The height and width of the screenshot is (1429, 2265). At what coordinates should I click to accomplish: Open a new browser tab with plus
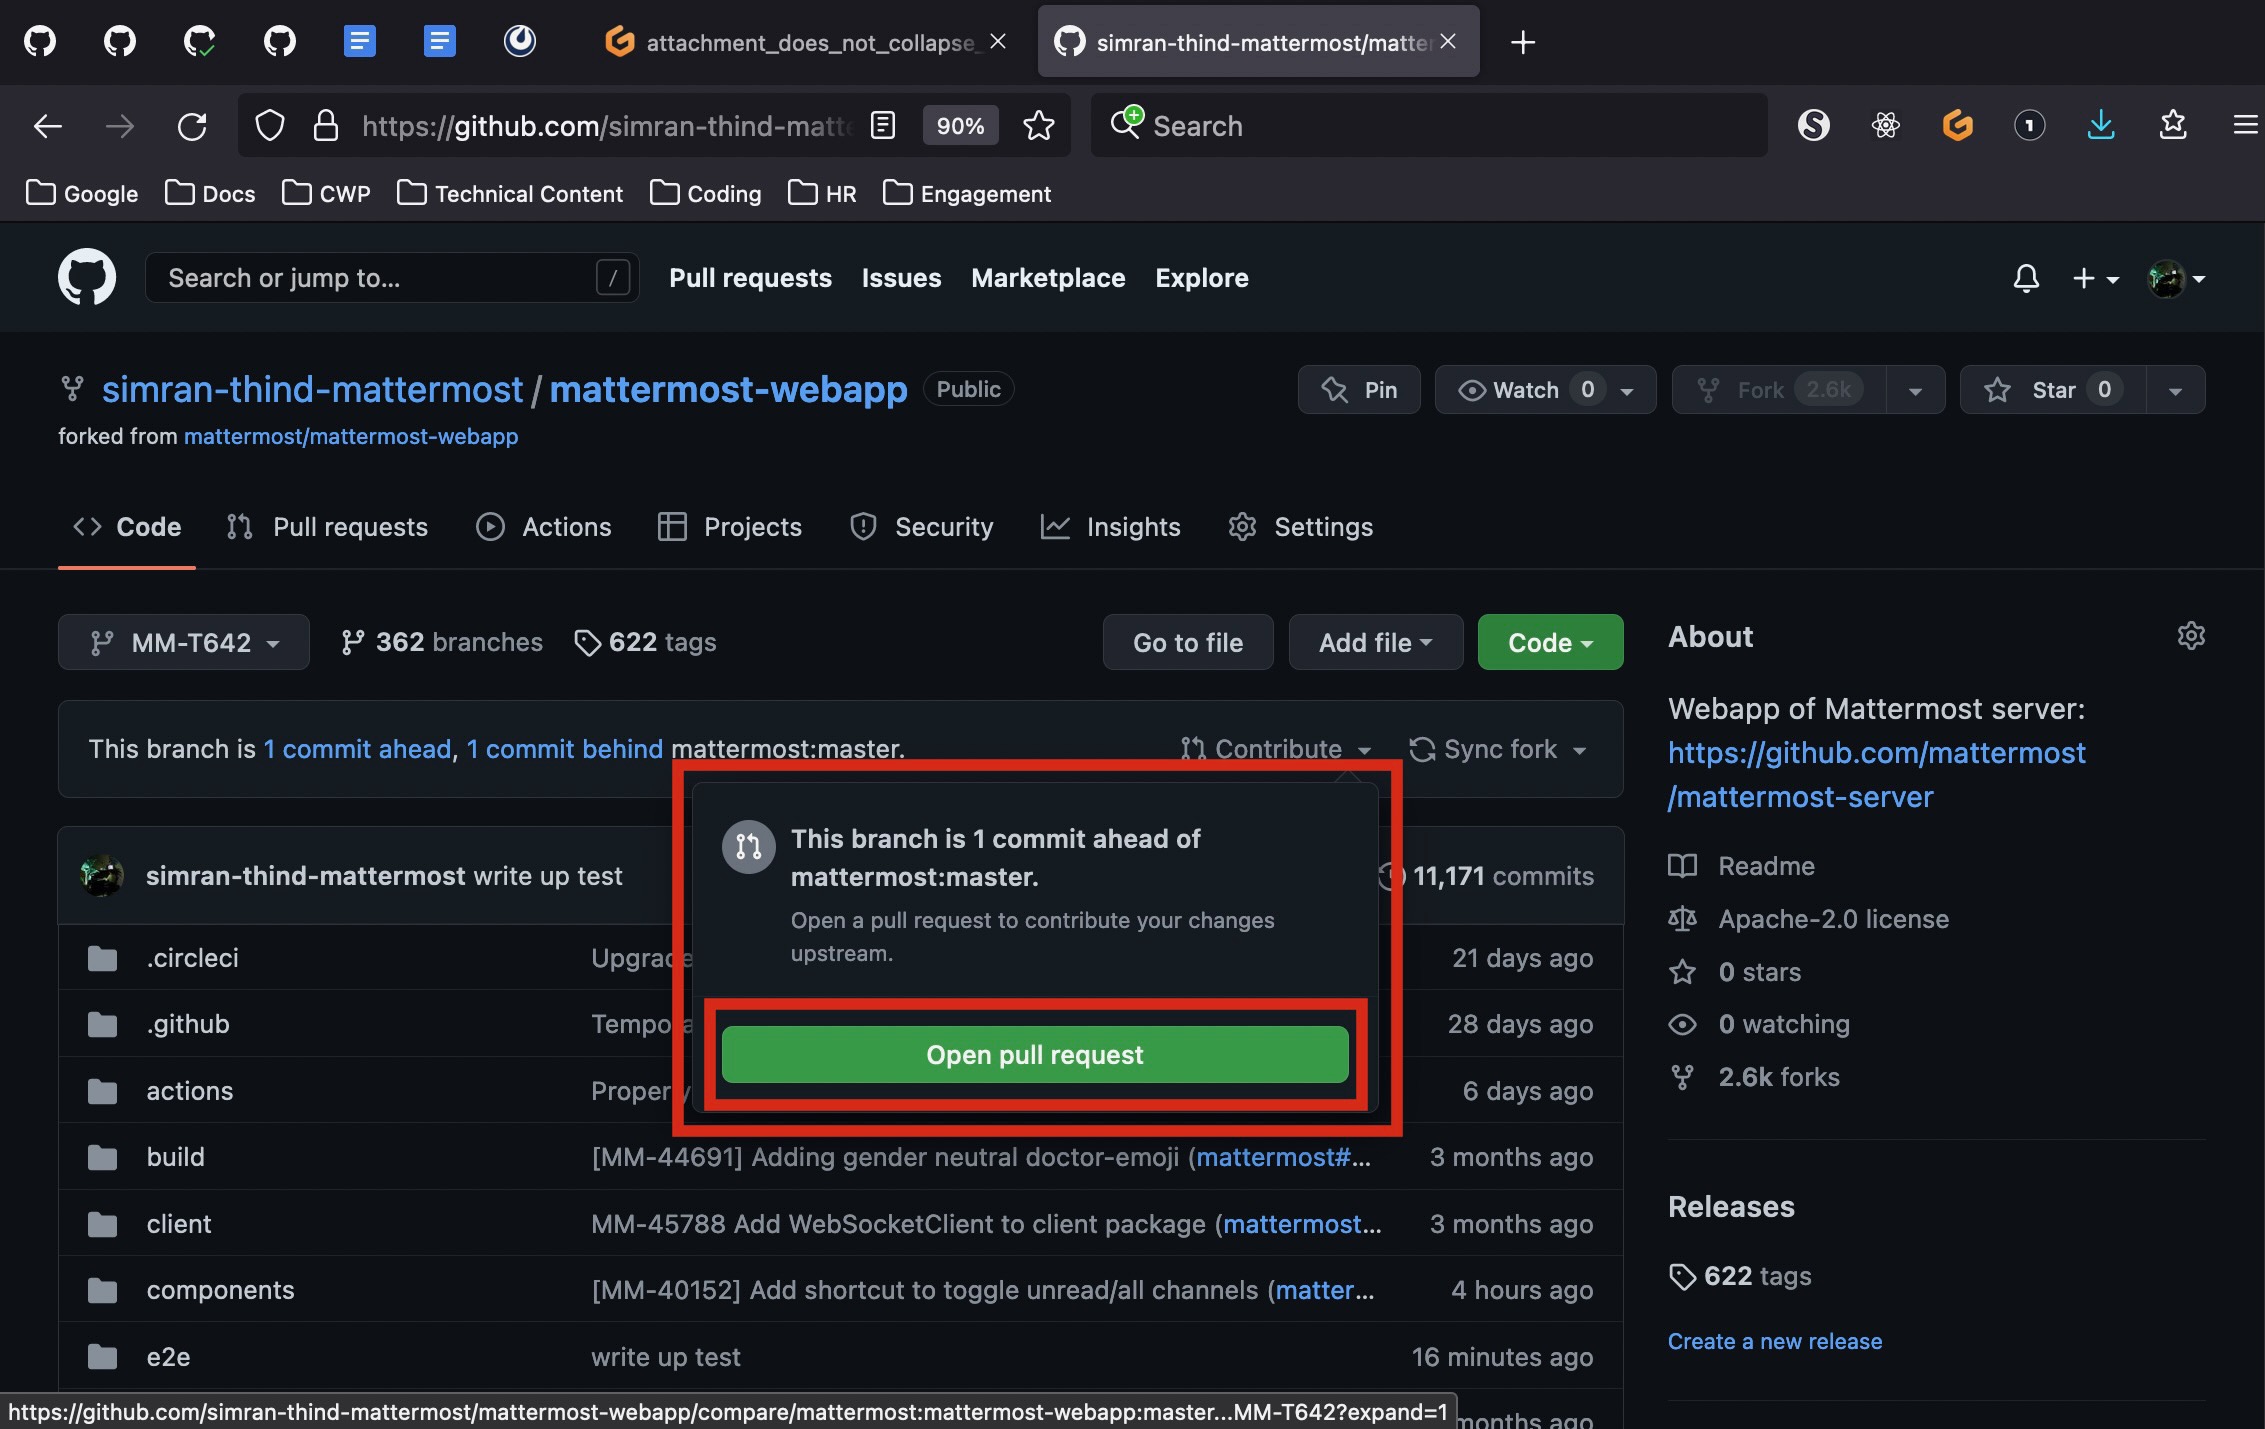[x=1523, y=42]
